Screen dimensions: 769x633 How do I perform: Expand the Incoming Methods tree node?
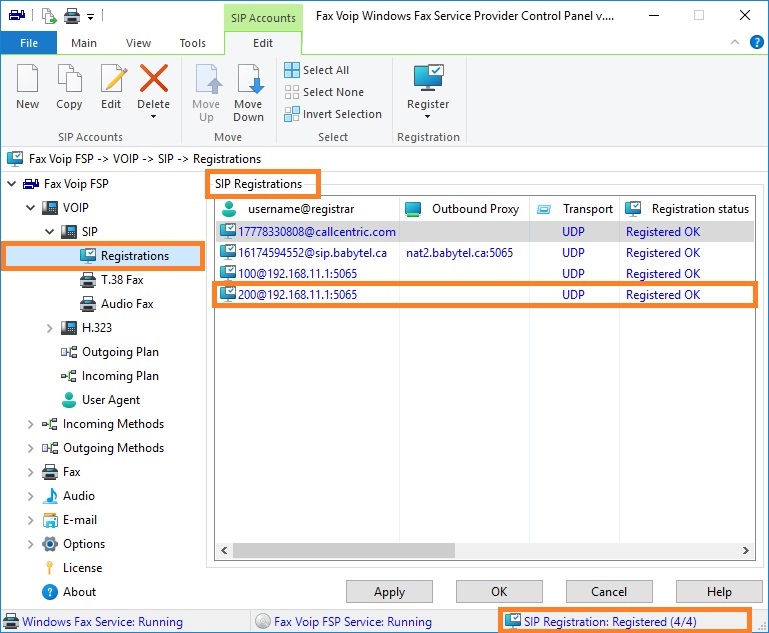tap(30, 424)
